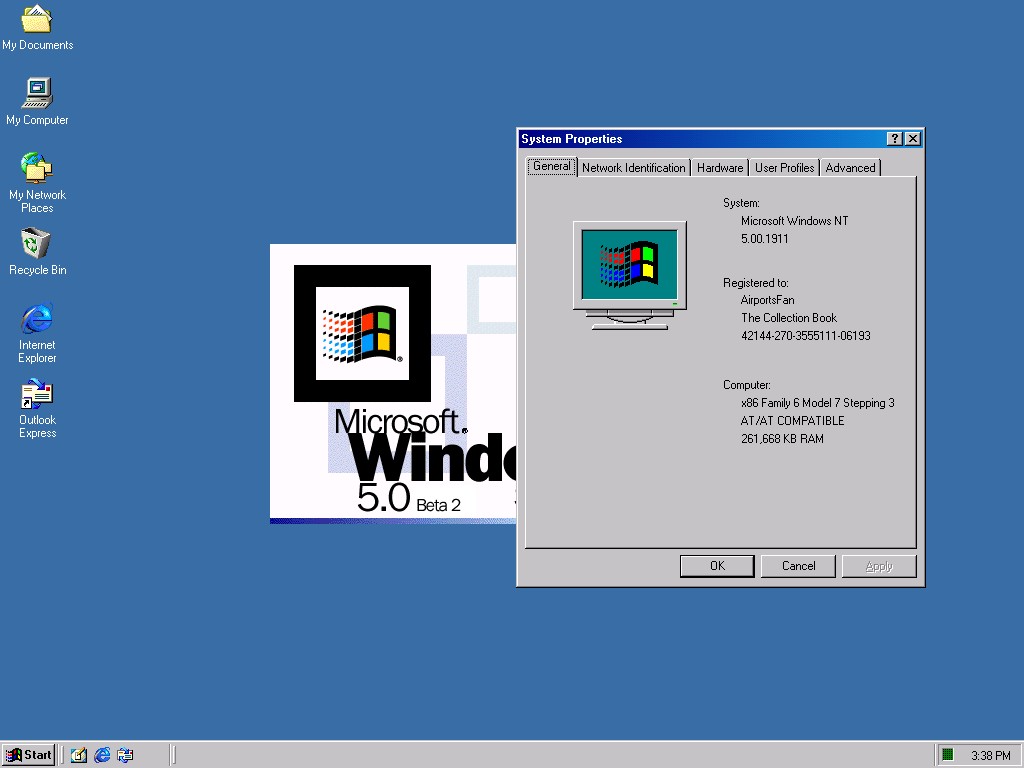1024x768 pixels.
Task: Click the taskbar clock showing 3:38 PM
Action: (x=990, y=756)
